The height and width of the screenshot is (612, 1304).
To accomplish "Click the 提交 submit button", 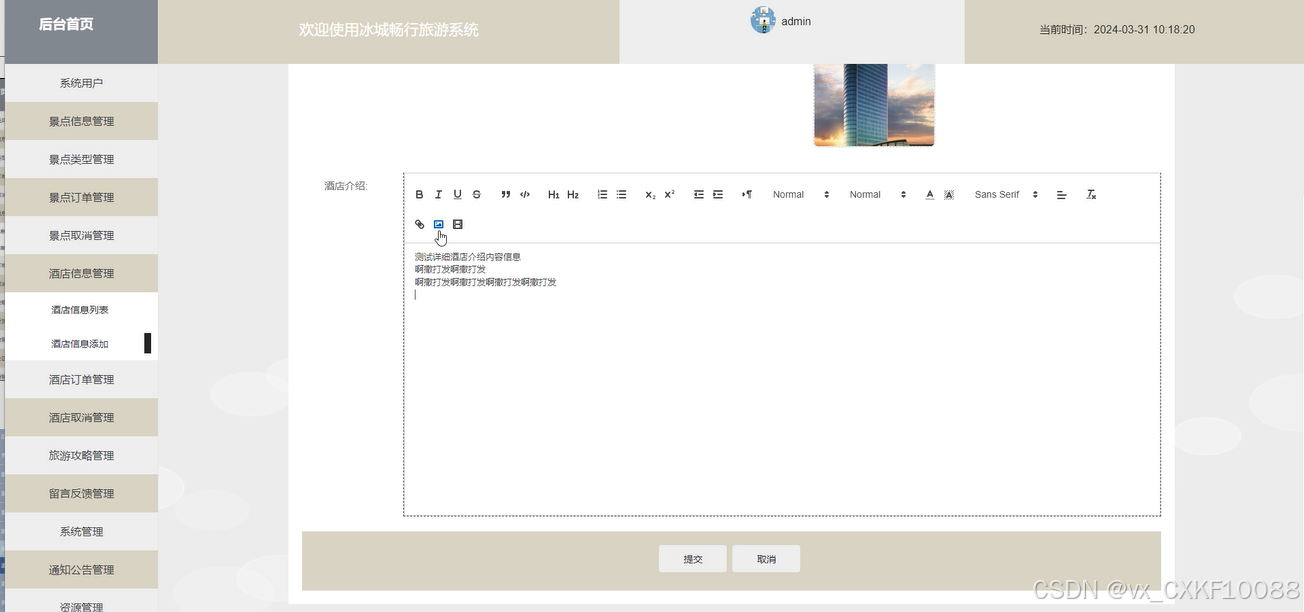I will (693, 559).
